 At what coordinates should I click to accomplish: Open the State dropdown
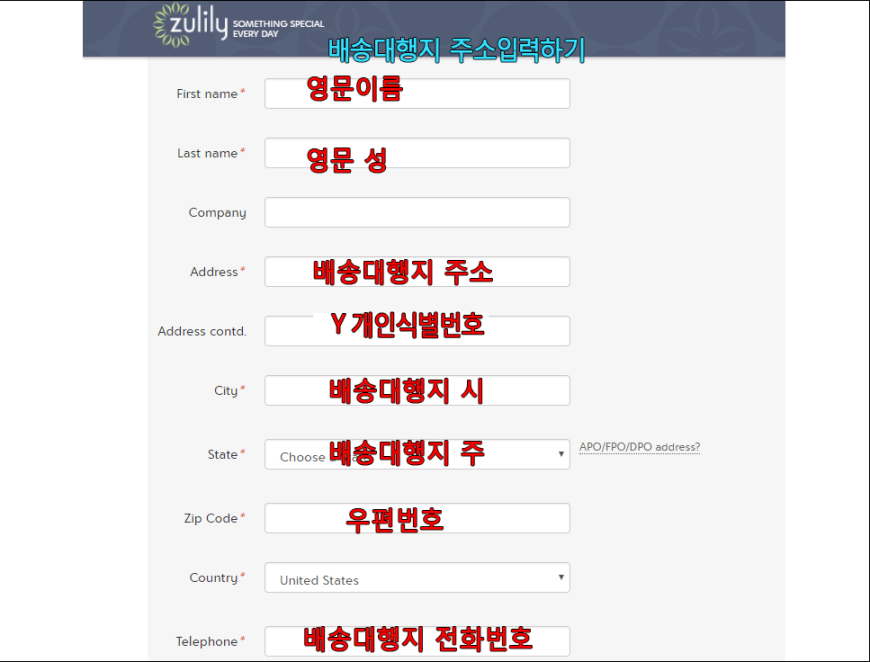pyautogui.click(x=417, y=454)
